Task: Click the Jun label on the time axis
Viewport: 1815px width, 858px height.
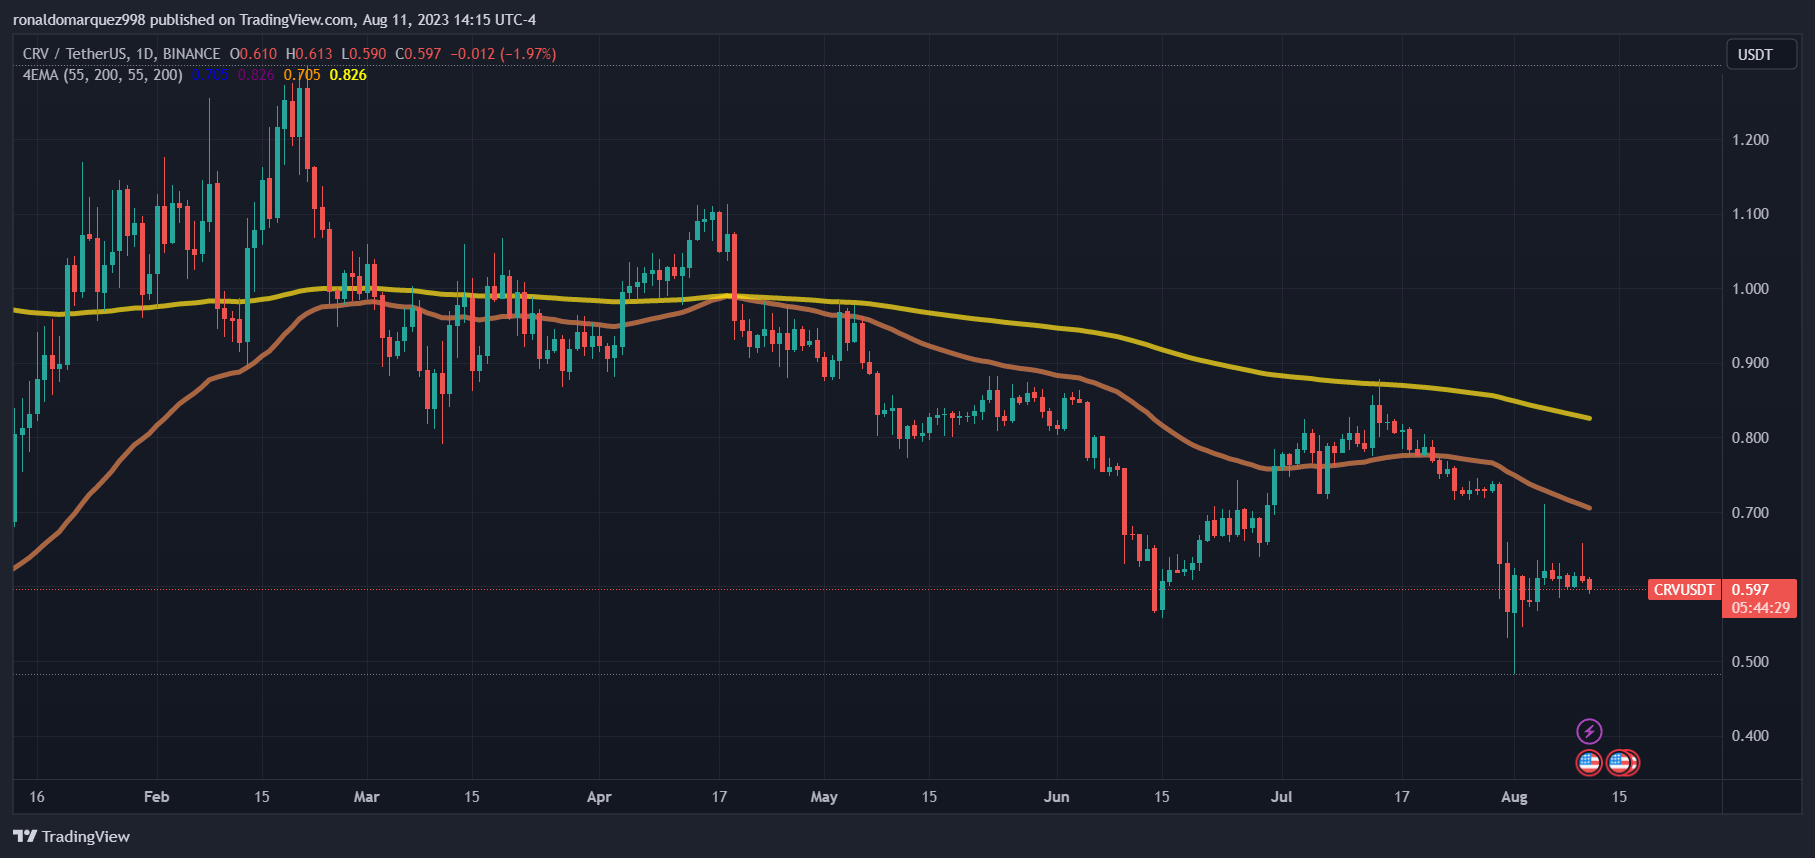Action: coord(1056,797)
